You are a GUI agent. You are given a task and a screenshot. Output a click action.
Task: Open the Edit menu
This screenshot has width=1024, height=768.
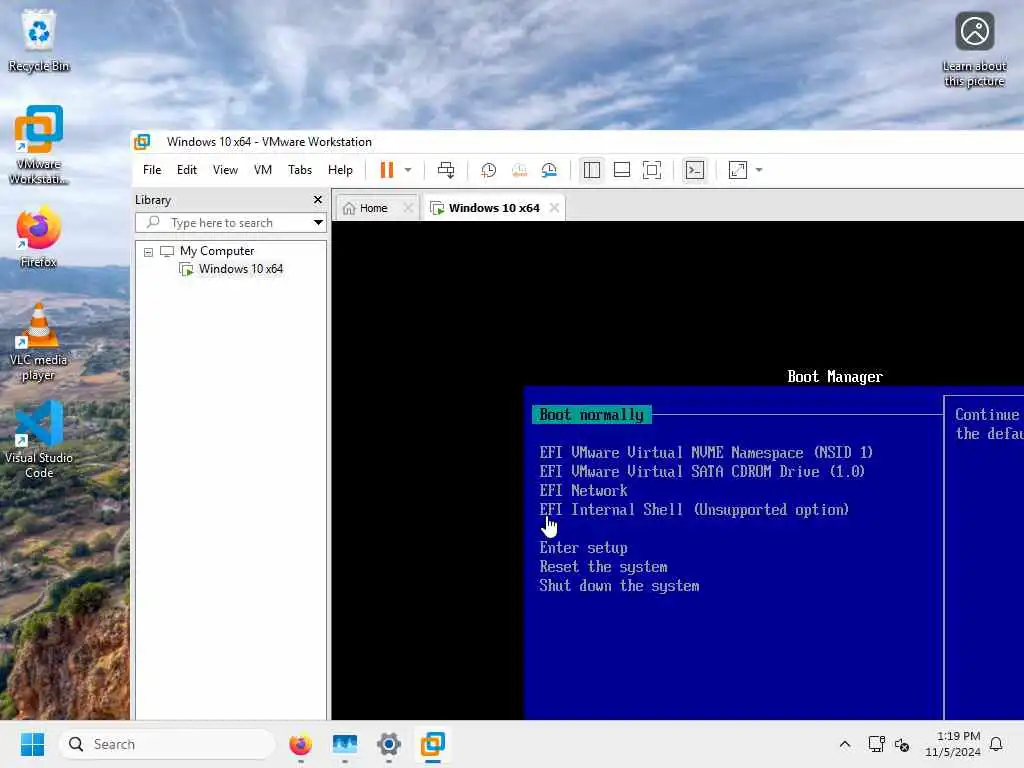point(187,170)
